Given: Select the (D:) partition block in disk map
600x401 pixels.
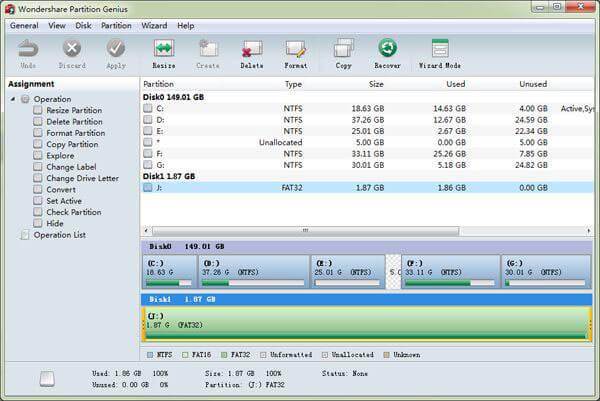Looking at the screenshot, I should (254, 270).
